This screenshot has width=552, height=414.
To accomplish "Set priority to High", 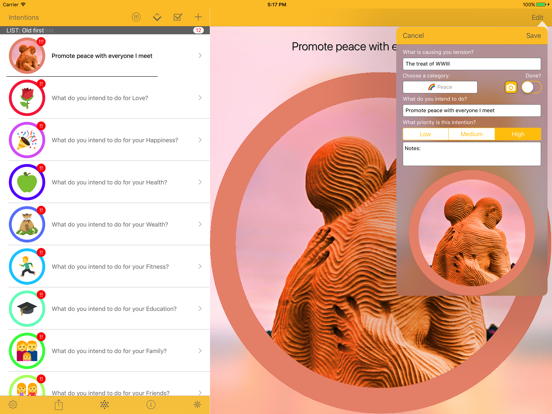I will (518, 134).
